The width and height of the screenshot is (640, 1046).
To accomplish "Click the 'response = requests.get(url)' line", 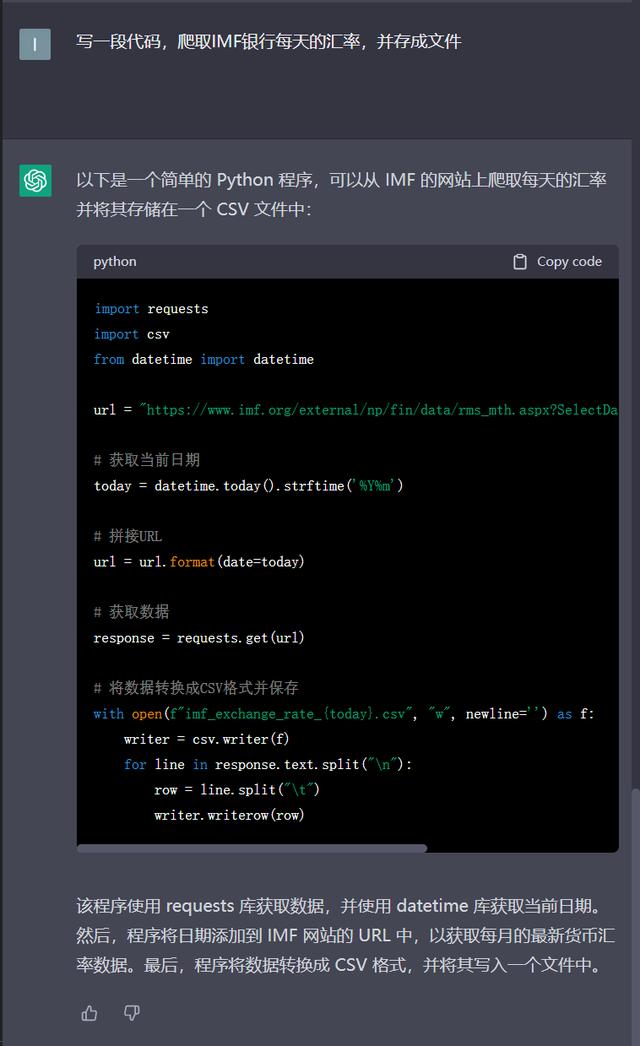I will [199, 638].
